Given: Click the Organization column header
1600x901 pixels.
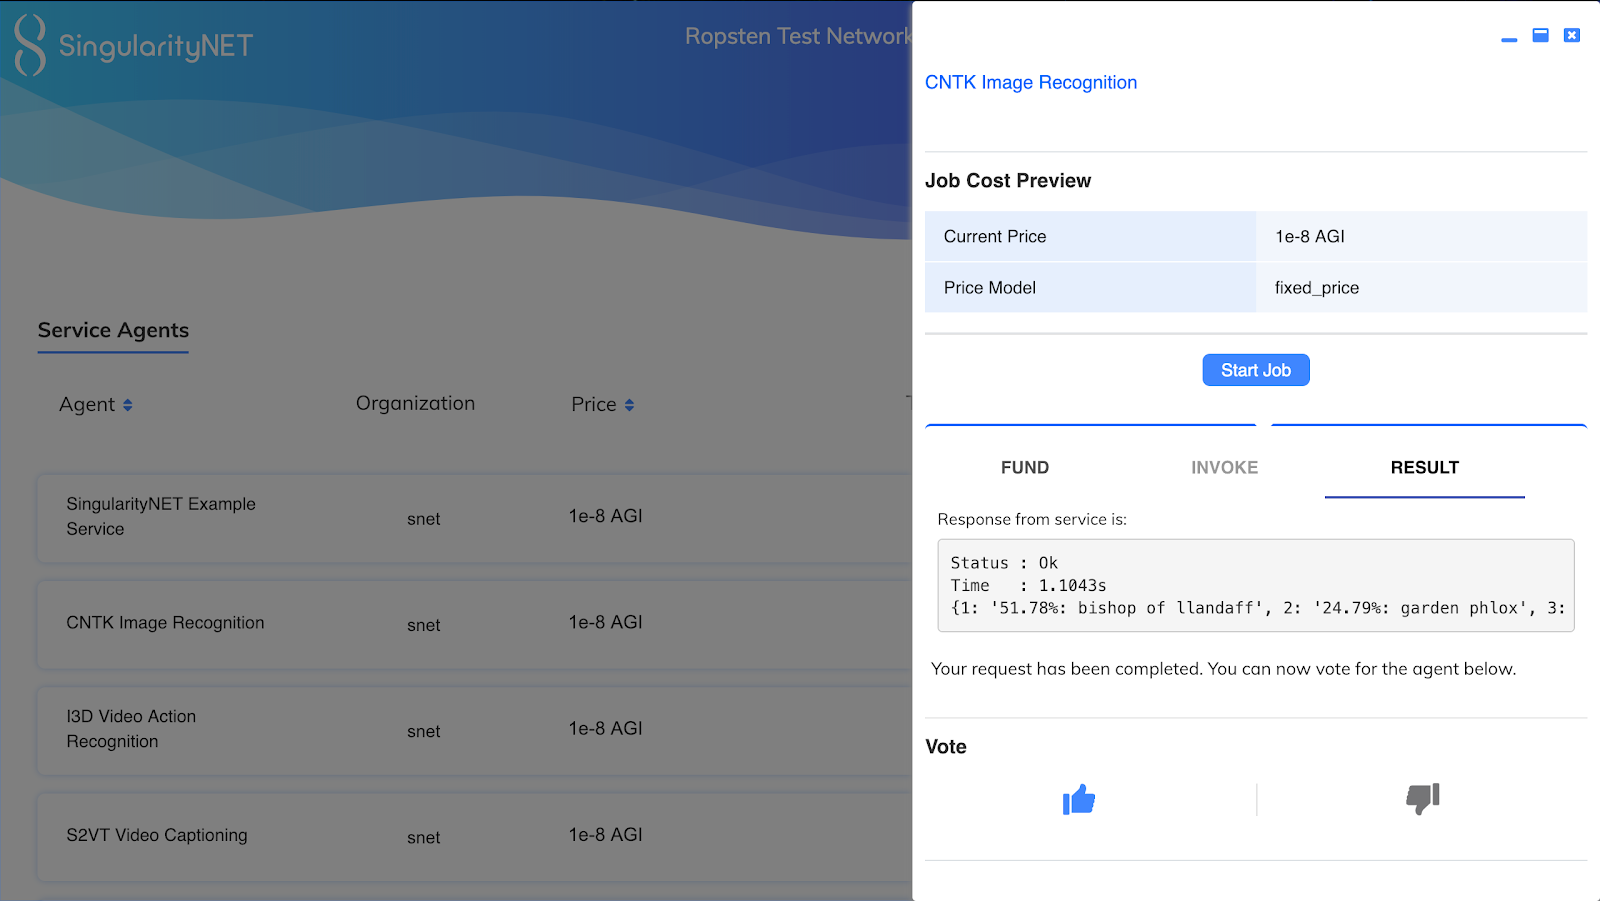Looking at the screenshot, I should [415, 403].
